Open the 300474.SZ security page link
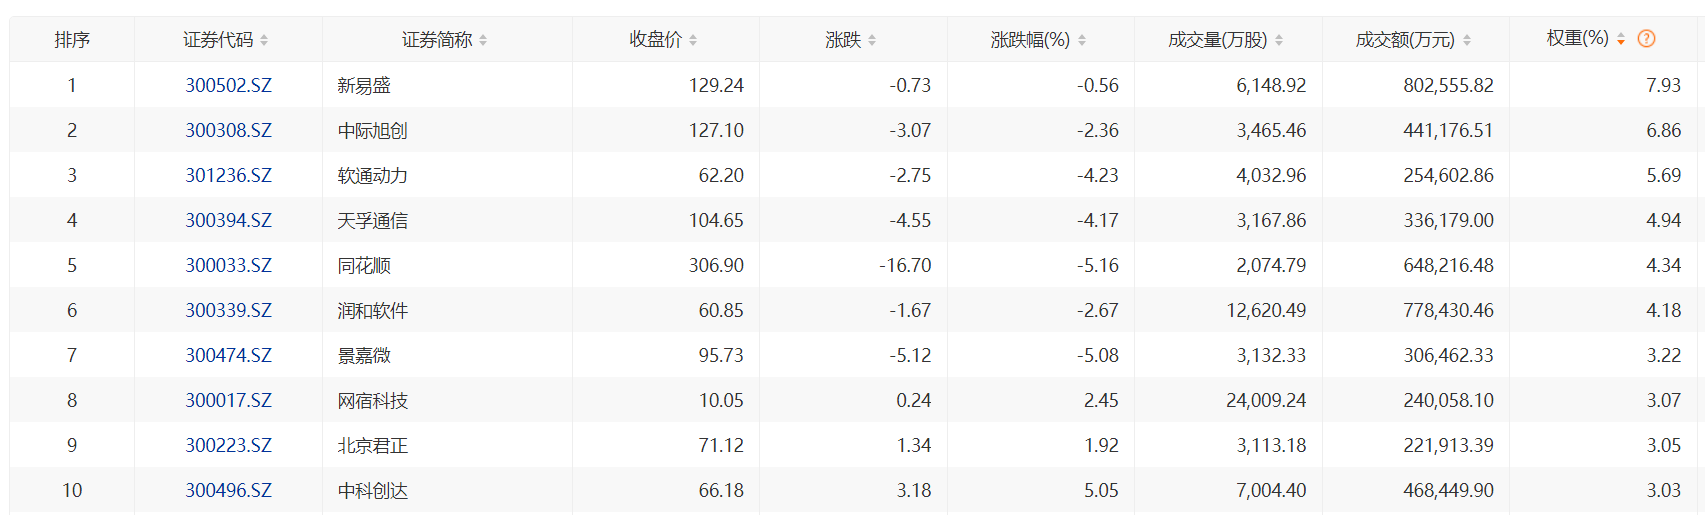 [228, 356]
